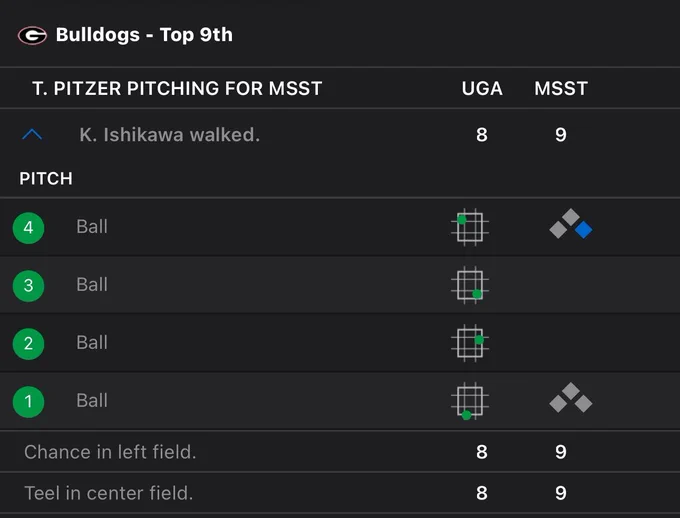Click T. Pitzer pitching for MSST row

[x=340, y=89]
